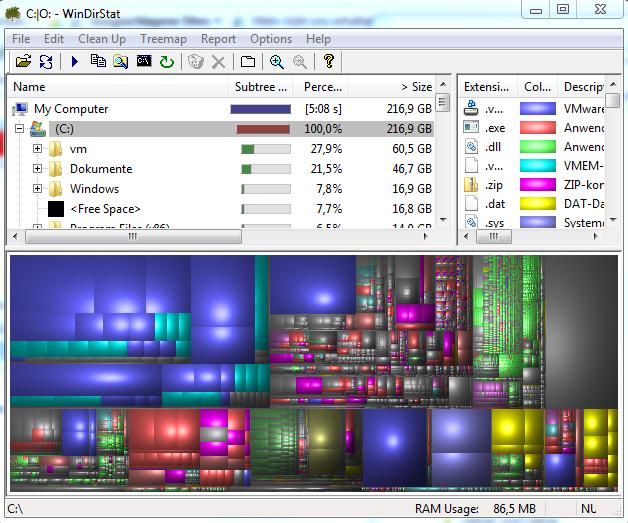Select the My Computer row
Viewport: 628px width, 523px height.
221,109
